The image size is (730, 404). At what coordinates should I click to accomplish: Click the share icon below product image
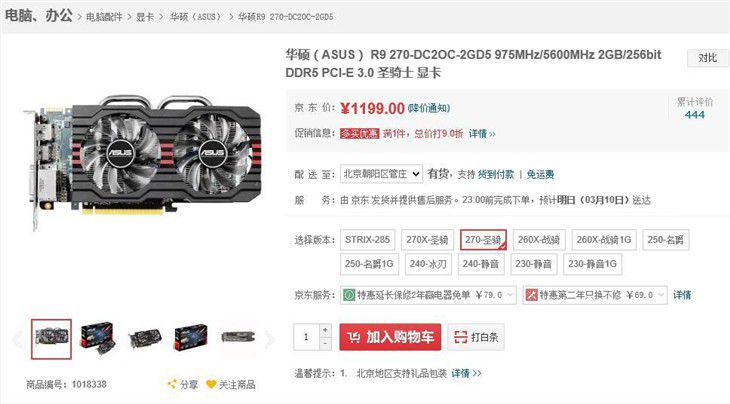(x=172, y=384)
